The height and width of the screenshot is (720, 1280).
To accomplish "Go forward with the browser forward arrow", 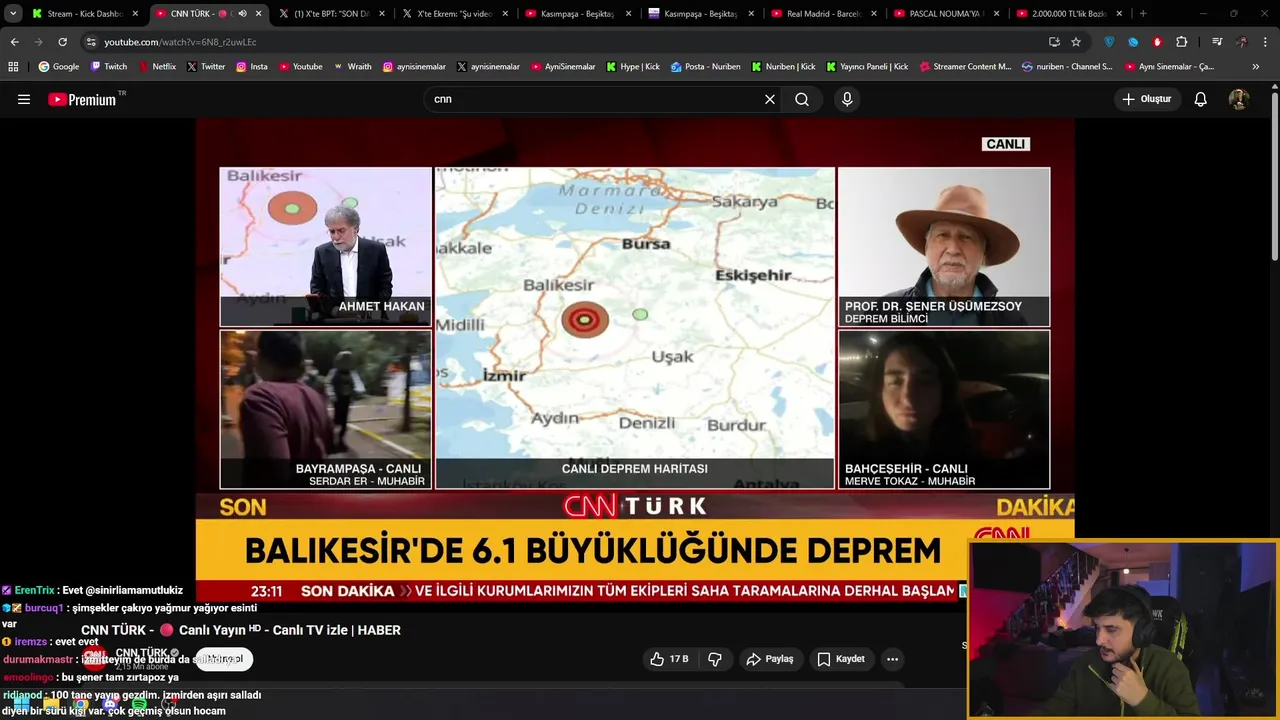I will [38, 42].
